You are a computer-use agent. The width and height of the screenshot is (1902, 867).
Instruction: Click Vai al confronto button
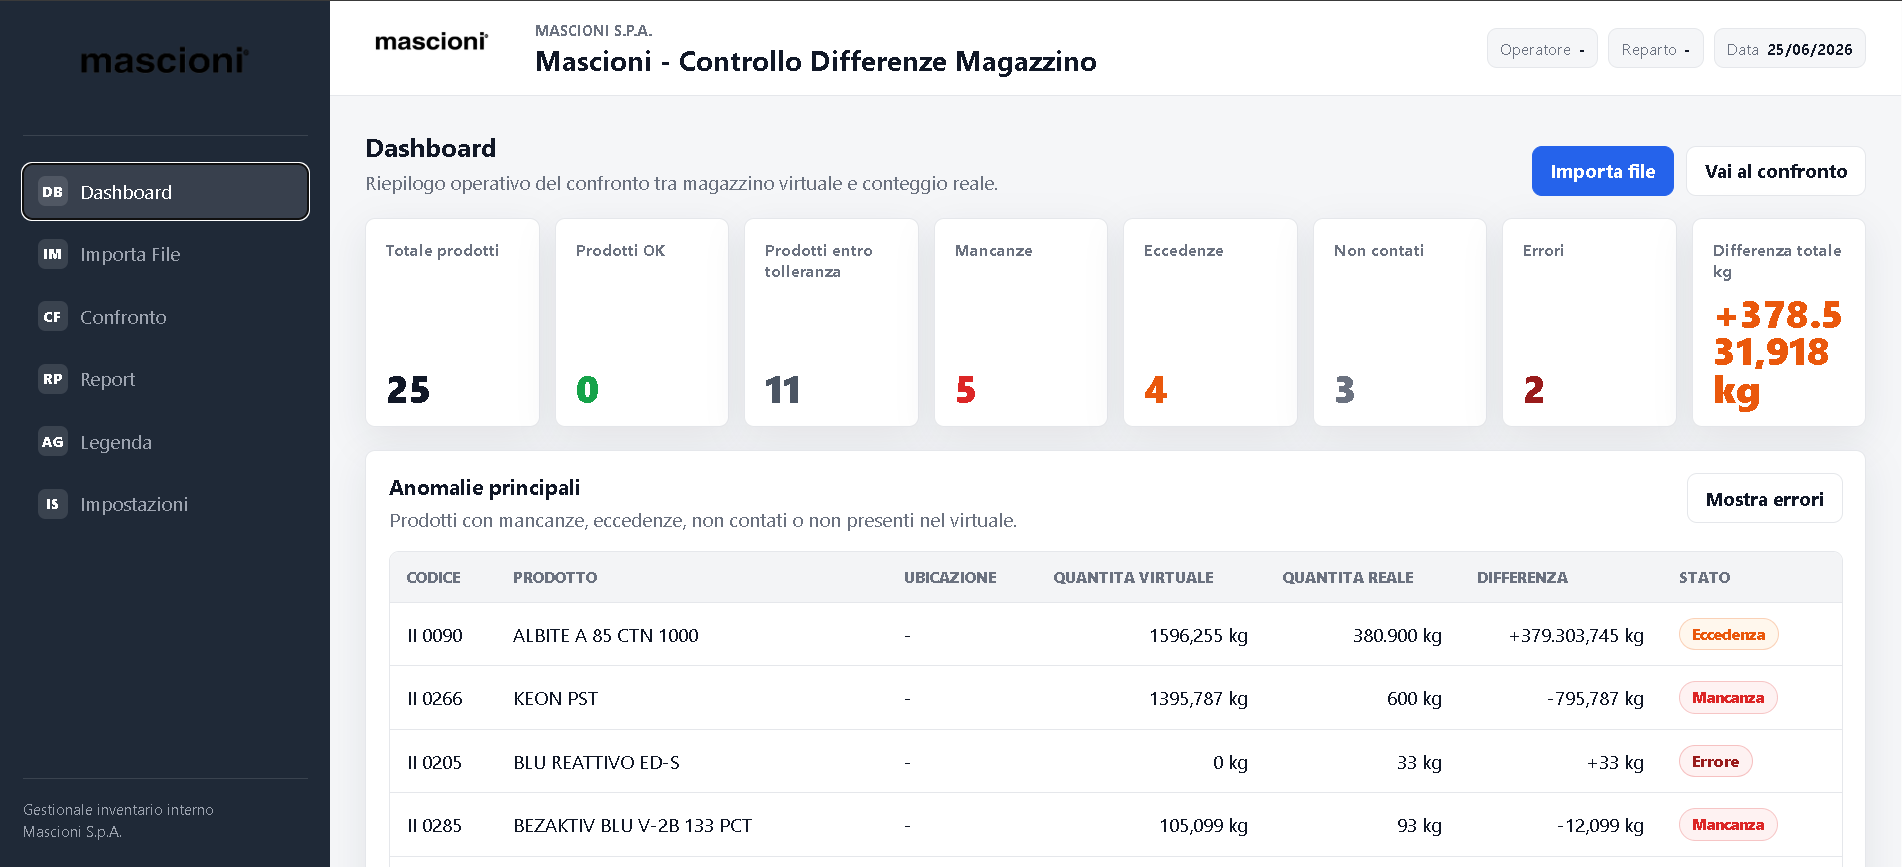pyautogui.click(x=1775, y=171)
